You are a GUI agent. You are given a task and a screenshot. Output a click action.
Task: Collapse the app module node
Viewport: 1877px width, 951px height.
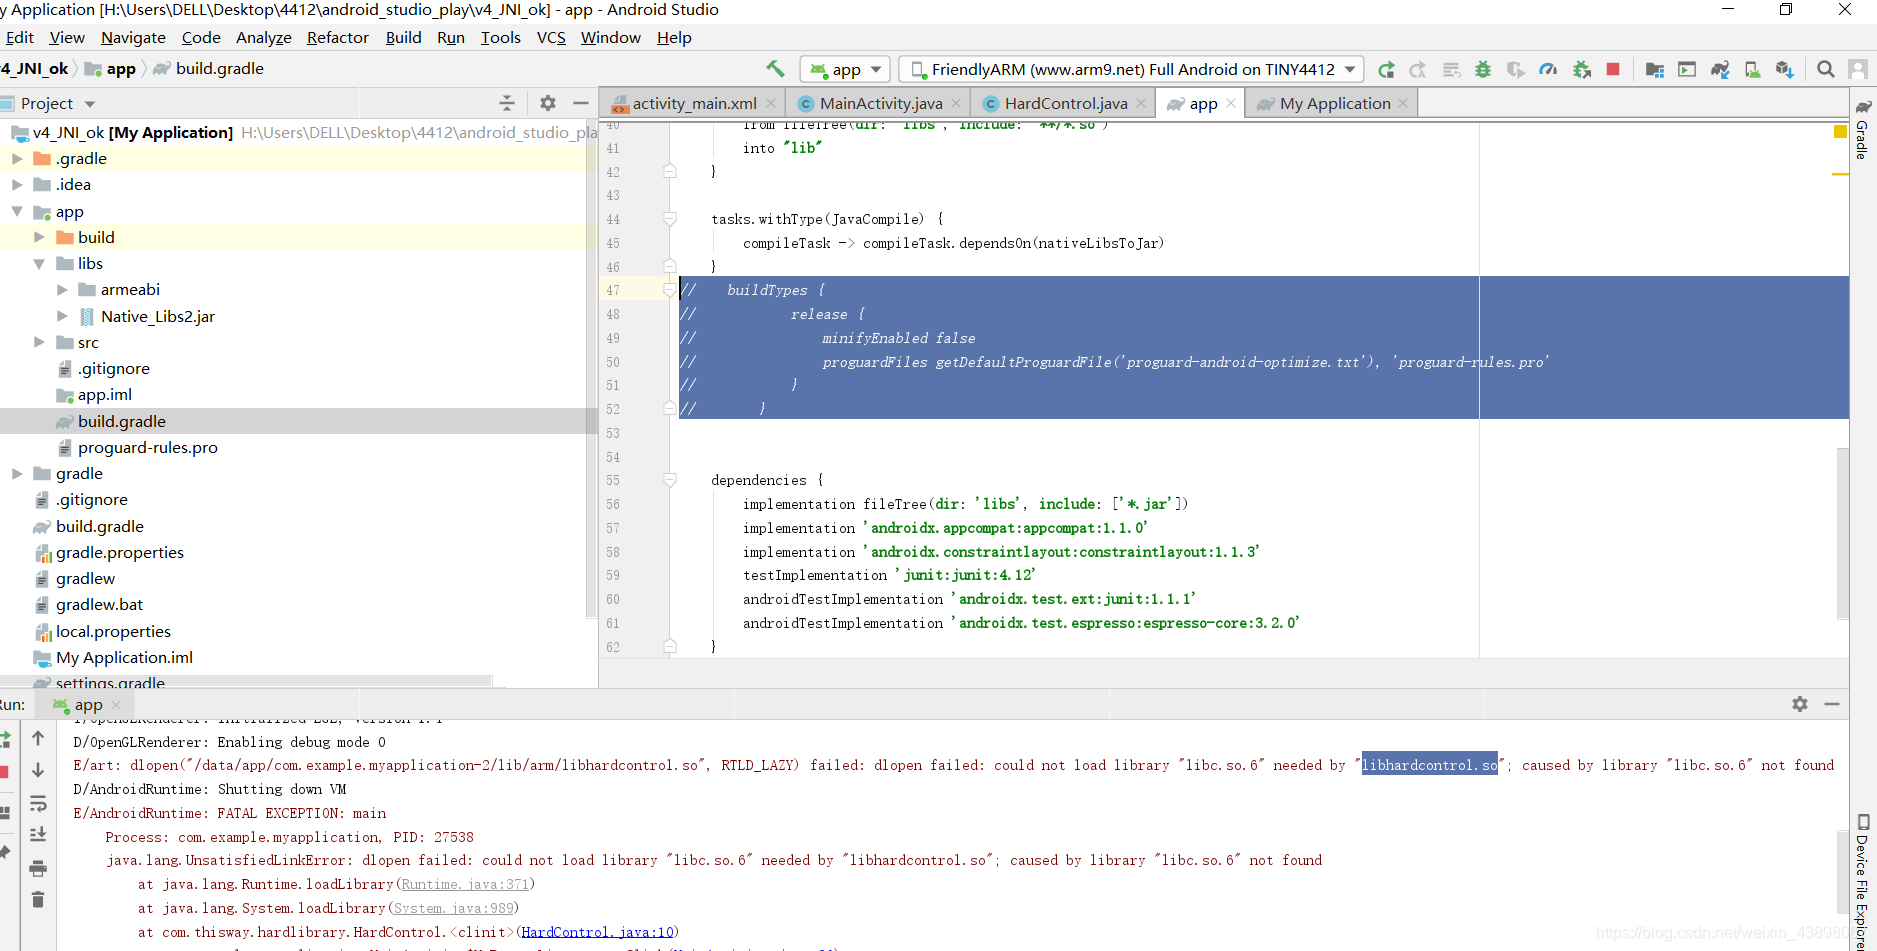tap(17, 211)
